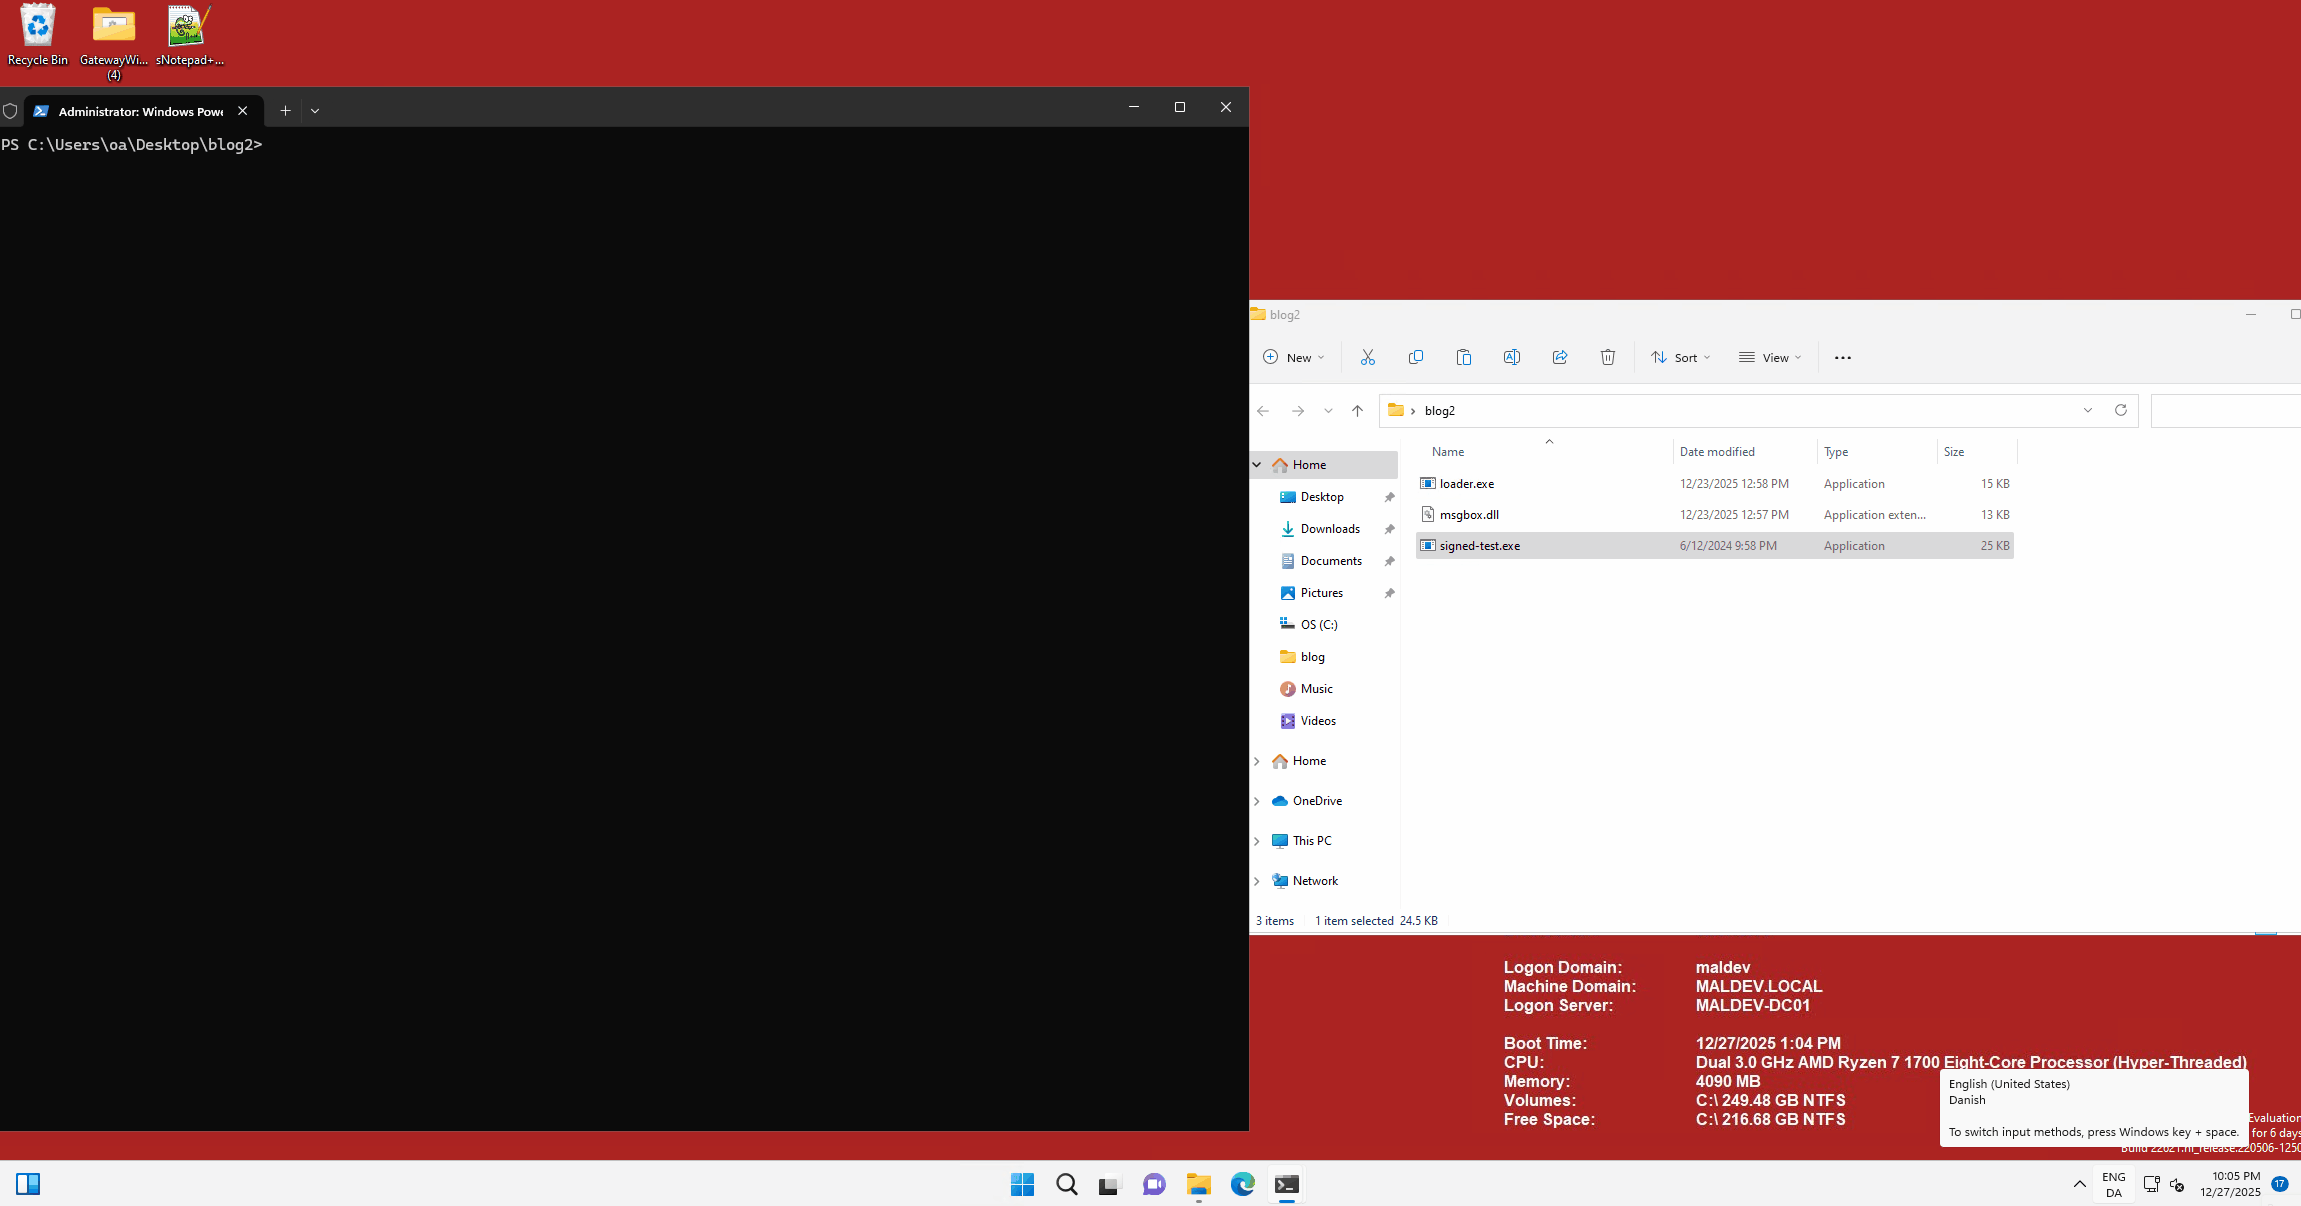Image resolution: width=2301 pixels, height=1206 pixels.
Task: Open the terminal tab dropdown menu
Action: pos(315,111)
